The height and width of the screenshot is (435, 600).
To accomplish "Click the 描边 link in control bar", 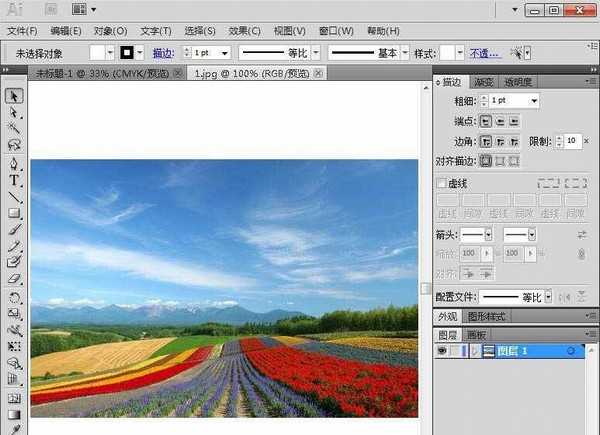I will [x=163, y=53].
